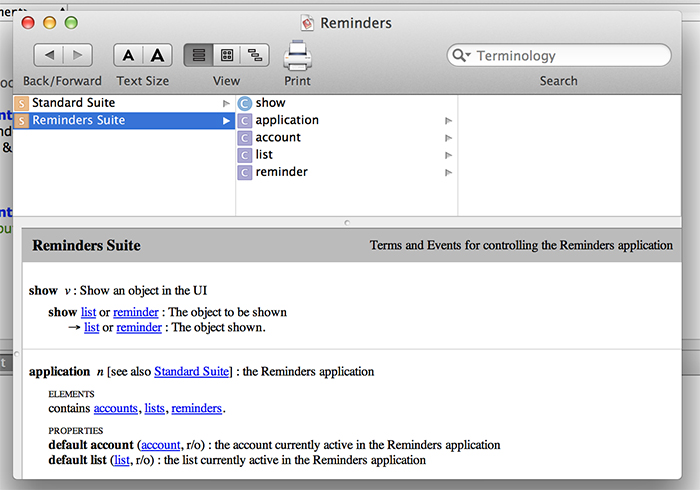
Task: Open the reminders elements link
Action: (196, 408)
